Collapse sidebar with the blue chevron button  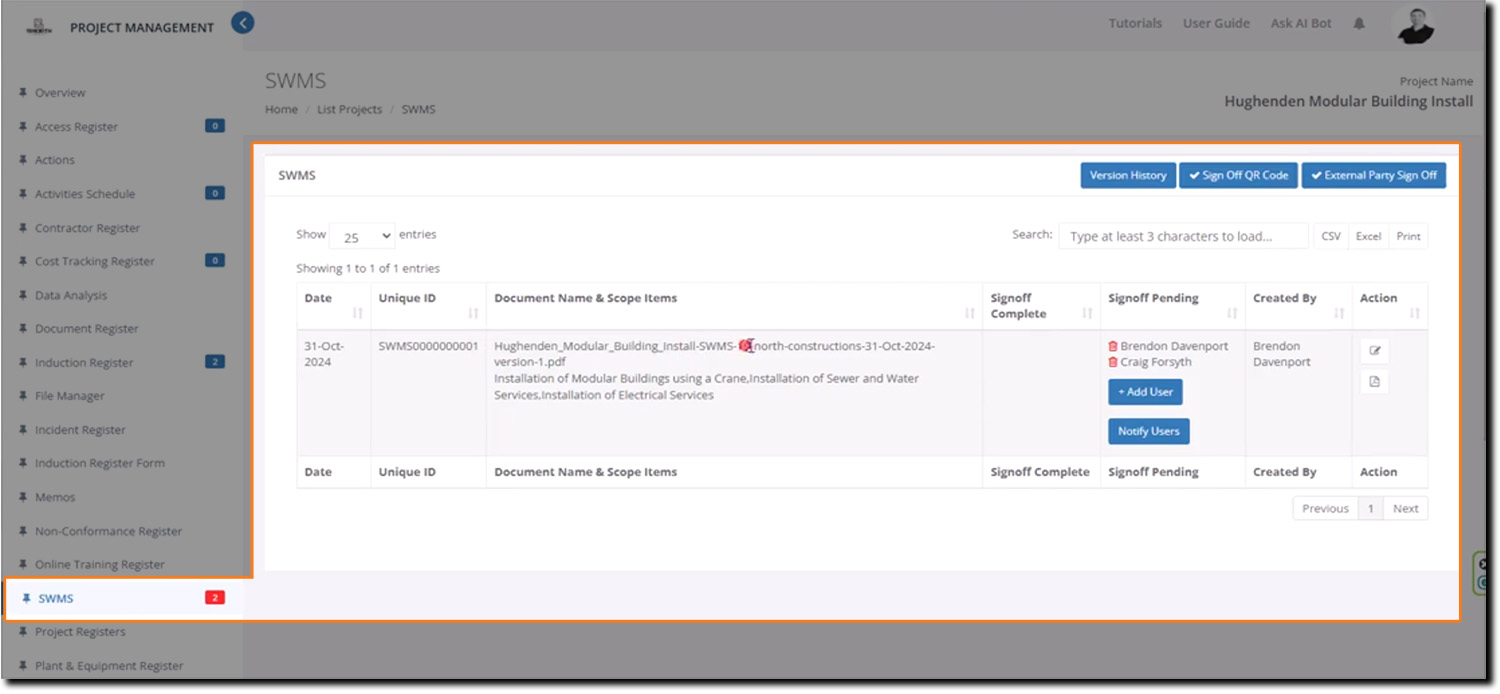point(242,22)
